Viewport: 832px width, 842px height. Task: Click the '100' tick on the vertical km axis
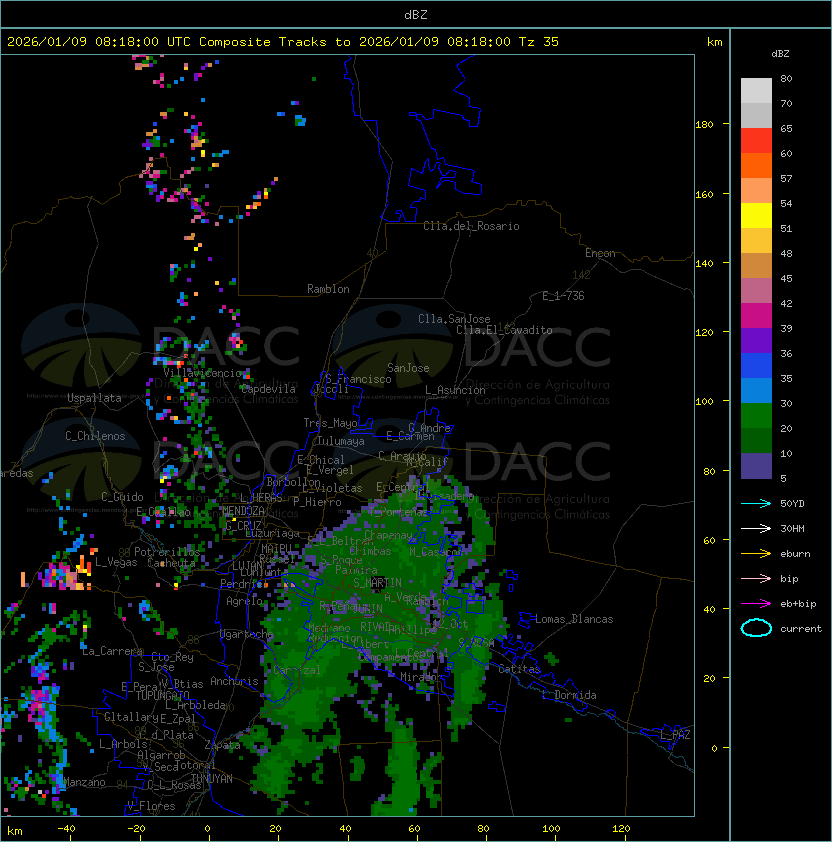[704, 402]
